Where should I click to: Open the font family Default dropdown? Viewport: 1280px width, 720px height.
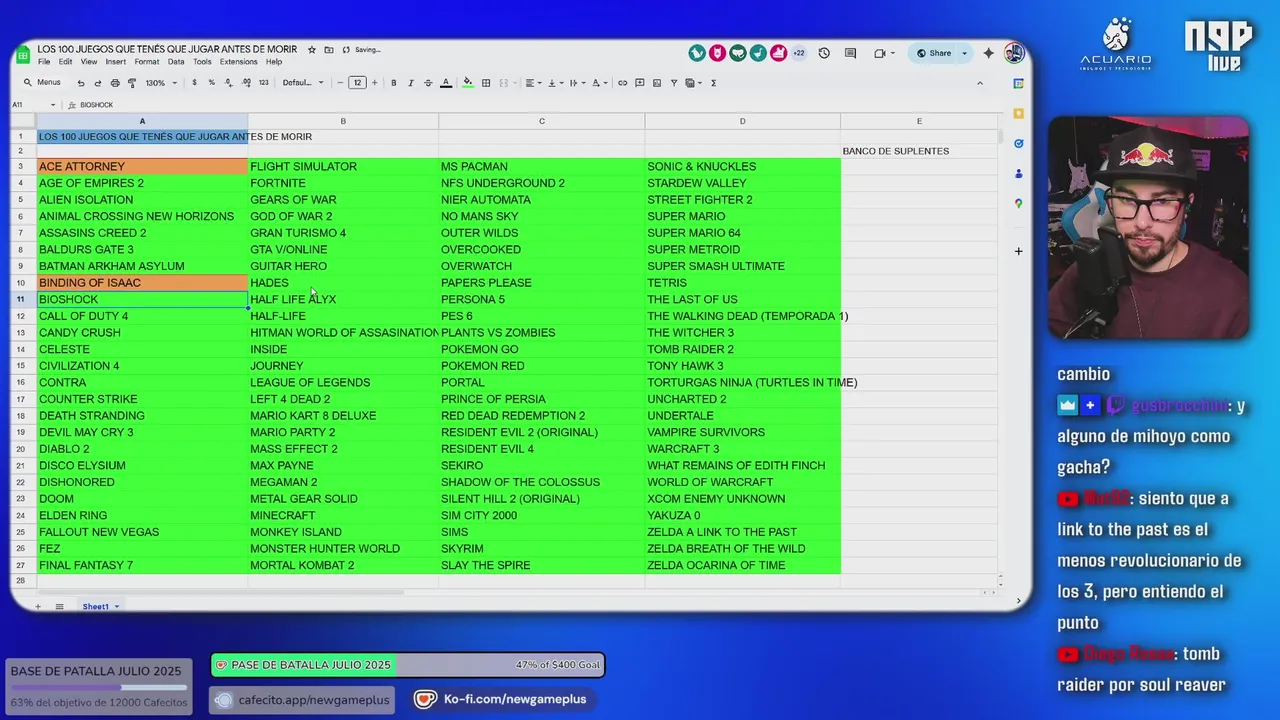(x=303, y=83)
